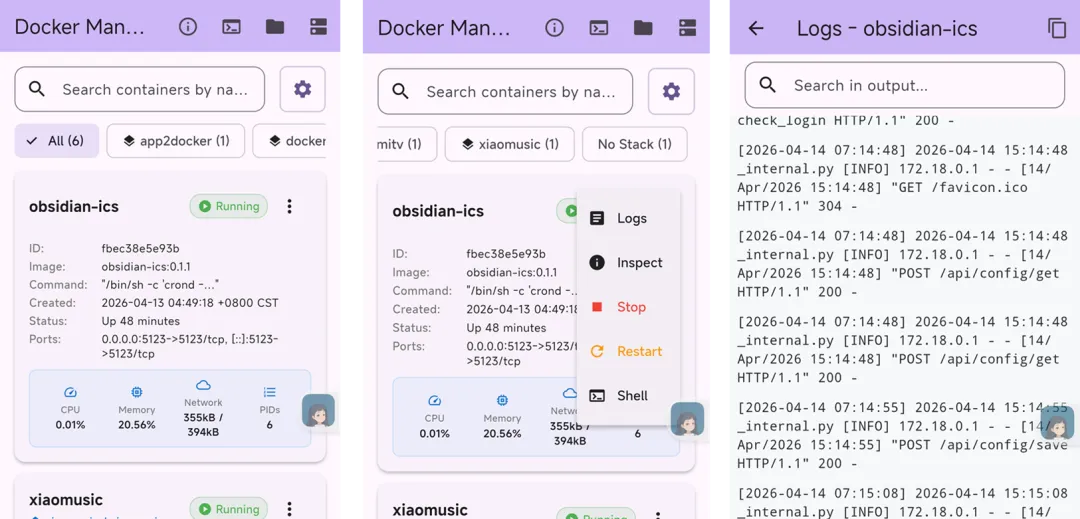
Task: Open gear settings beside search on All (6) screen
Action: [302, 89]
